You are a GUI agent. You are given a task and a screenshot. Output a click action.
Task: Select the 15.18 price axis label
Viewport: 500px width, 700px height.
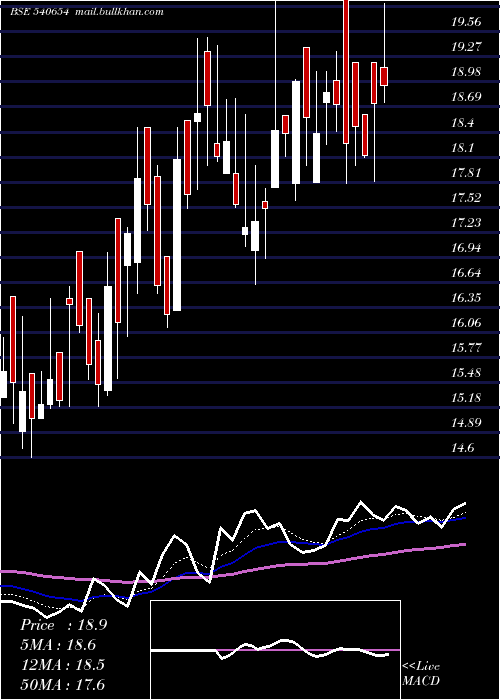tap(466, 398)
